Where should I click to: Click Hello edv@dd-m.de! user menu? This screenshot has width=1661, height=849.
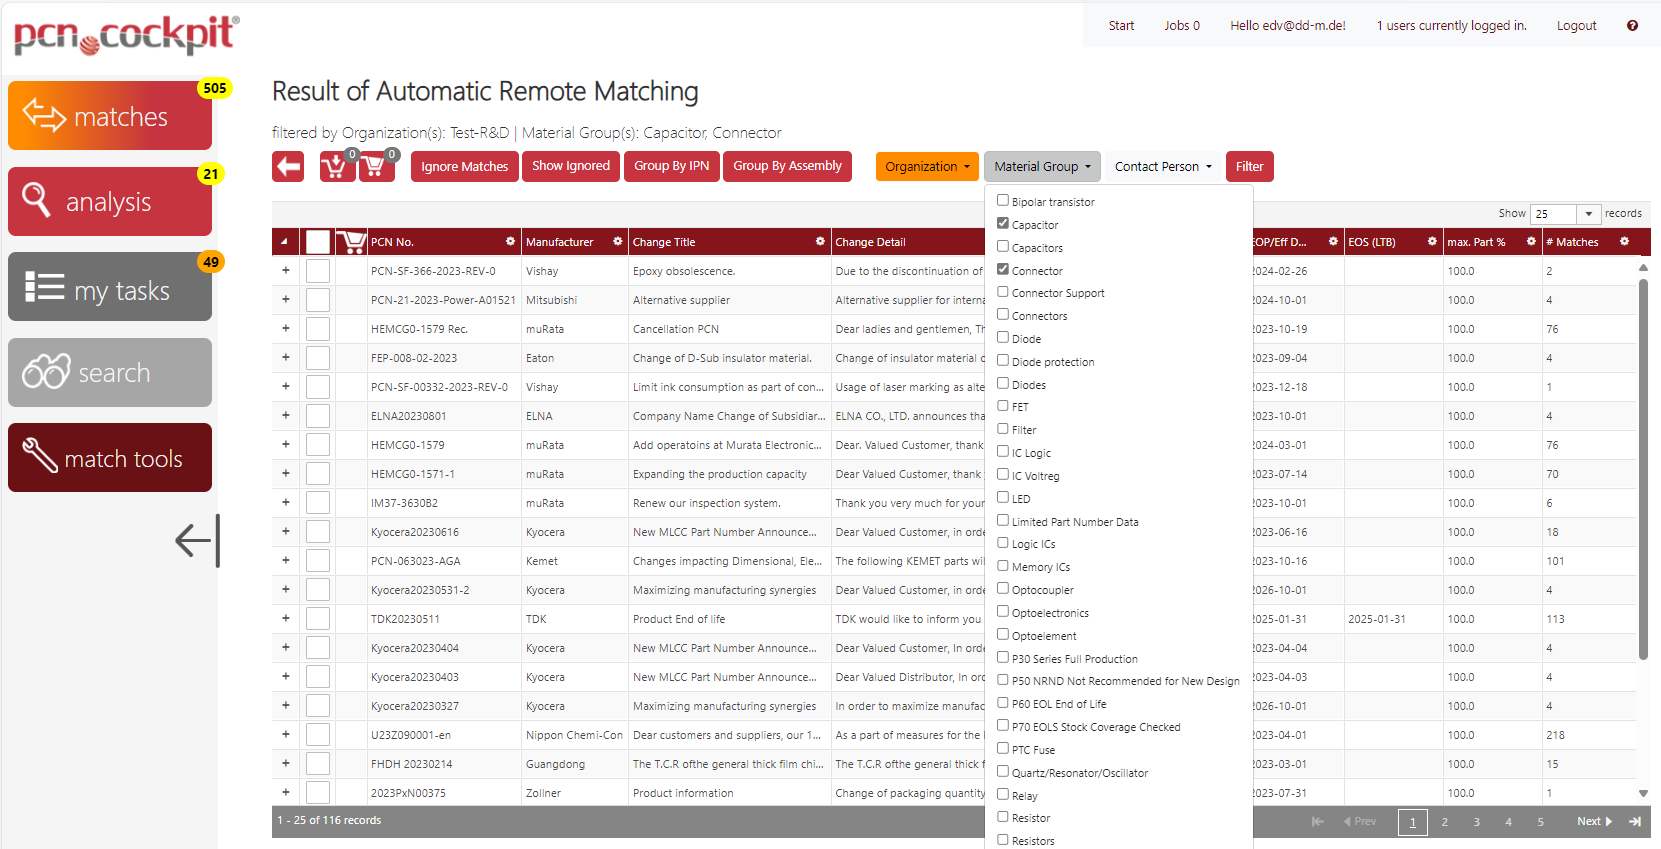(1288, 26)
